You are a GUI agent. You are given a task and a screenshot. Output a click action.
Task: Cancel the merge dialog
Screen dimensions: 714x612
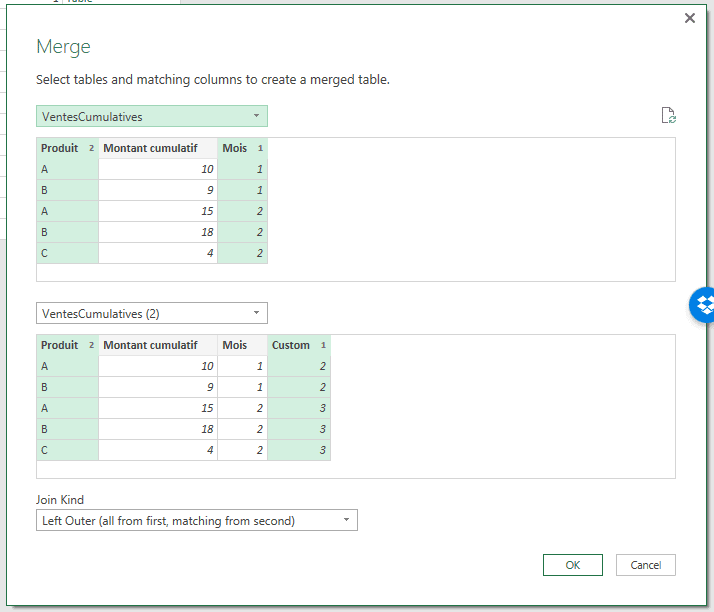pos(645,565)
